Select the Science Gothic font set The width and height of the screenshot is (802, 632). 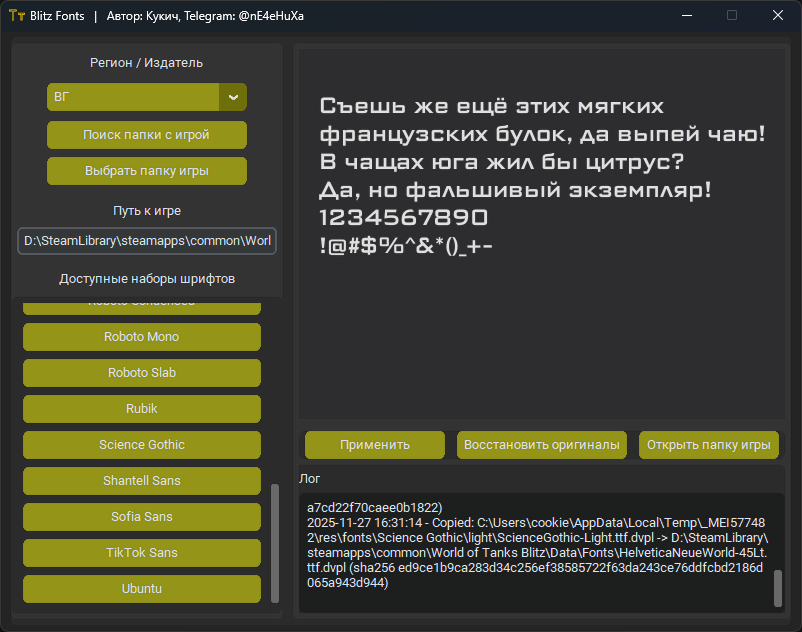[x=141, y=444]
